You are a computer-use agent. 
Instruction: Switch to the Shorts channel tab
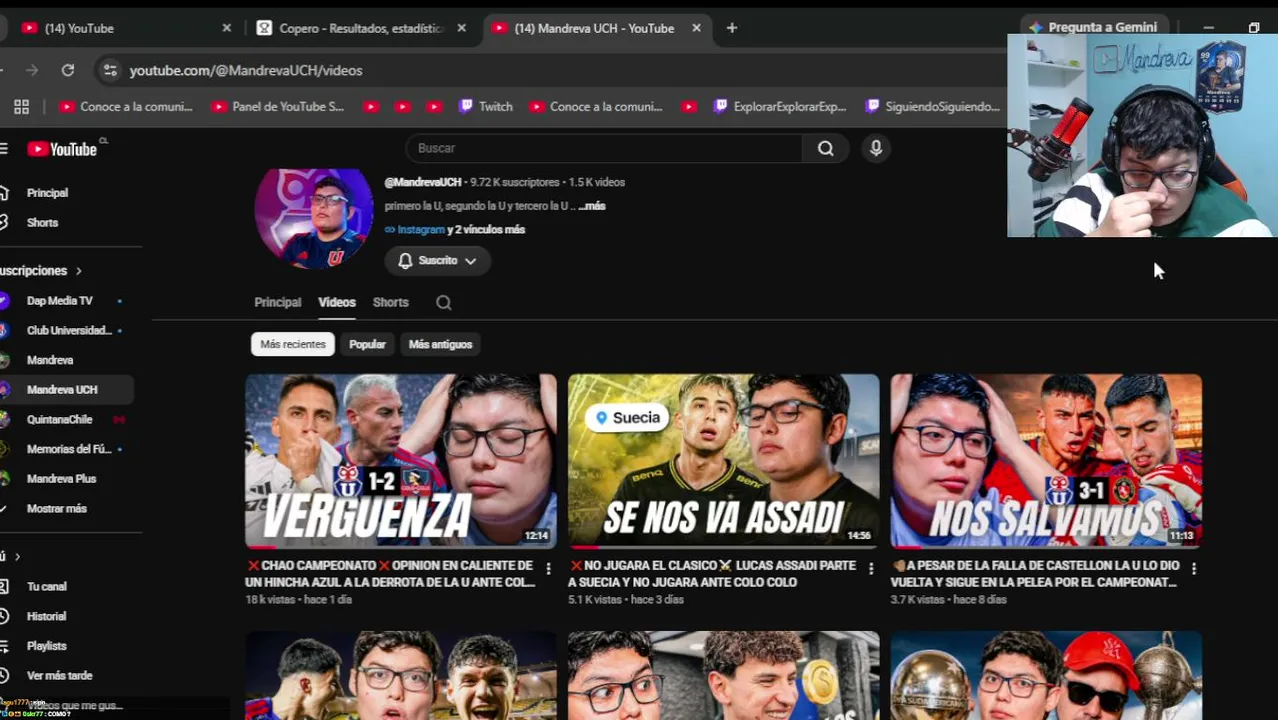[x=391, y=302]
